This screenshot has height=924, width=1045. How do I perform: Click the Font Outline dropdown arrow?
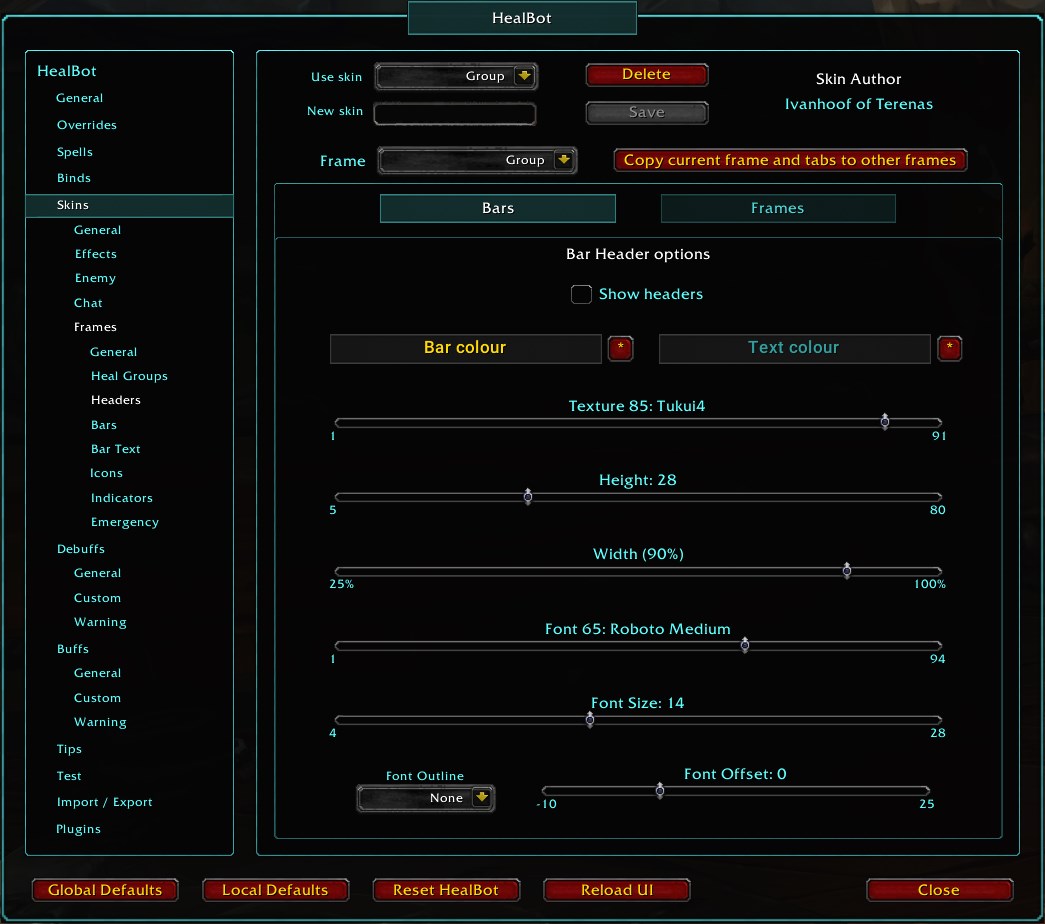[482, 798]
